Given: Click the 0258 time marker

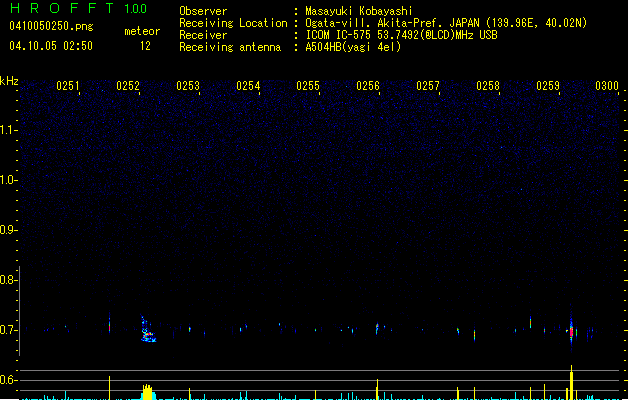Looking at the screenshot, I should (x=488, y=86).
